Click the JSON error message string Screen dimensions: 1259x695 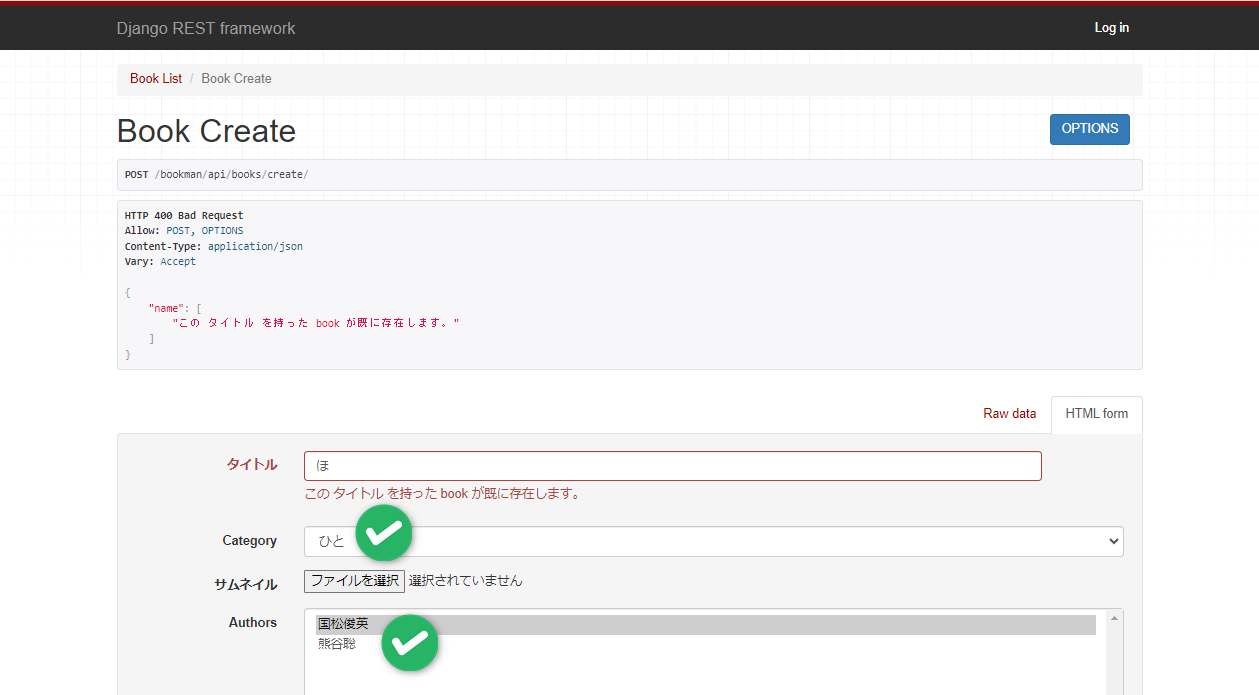pos(315,324)
